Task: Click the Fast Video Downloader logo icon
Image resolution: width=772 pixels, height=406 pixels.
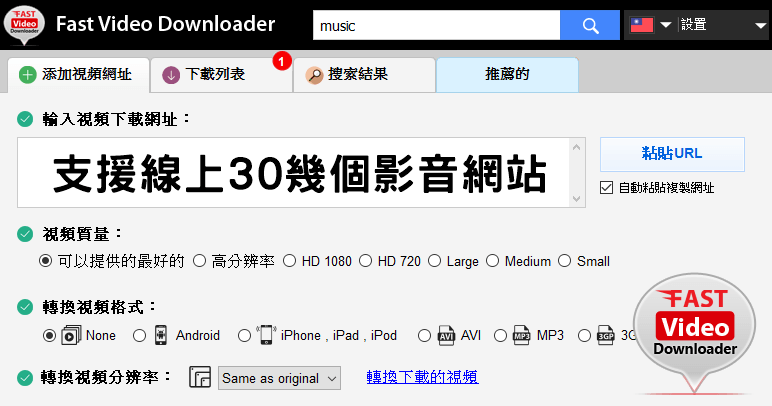Action: click(x=24, y=24)
